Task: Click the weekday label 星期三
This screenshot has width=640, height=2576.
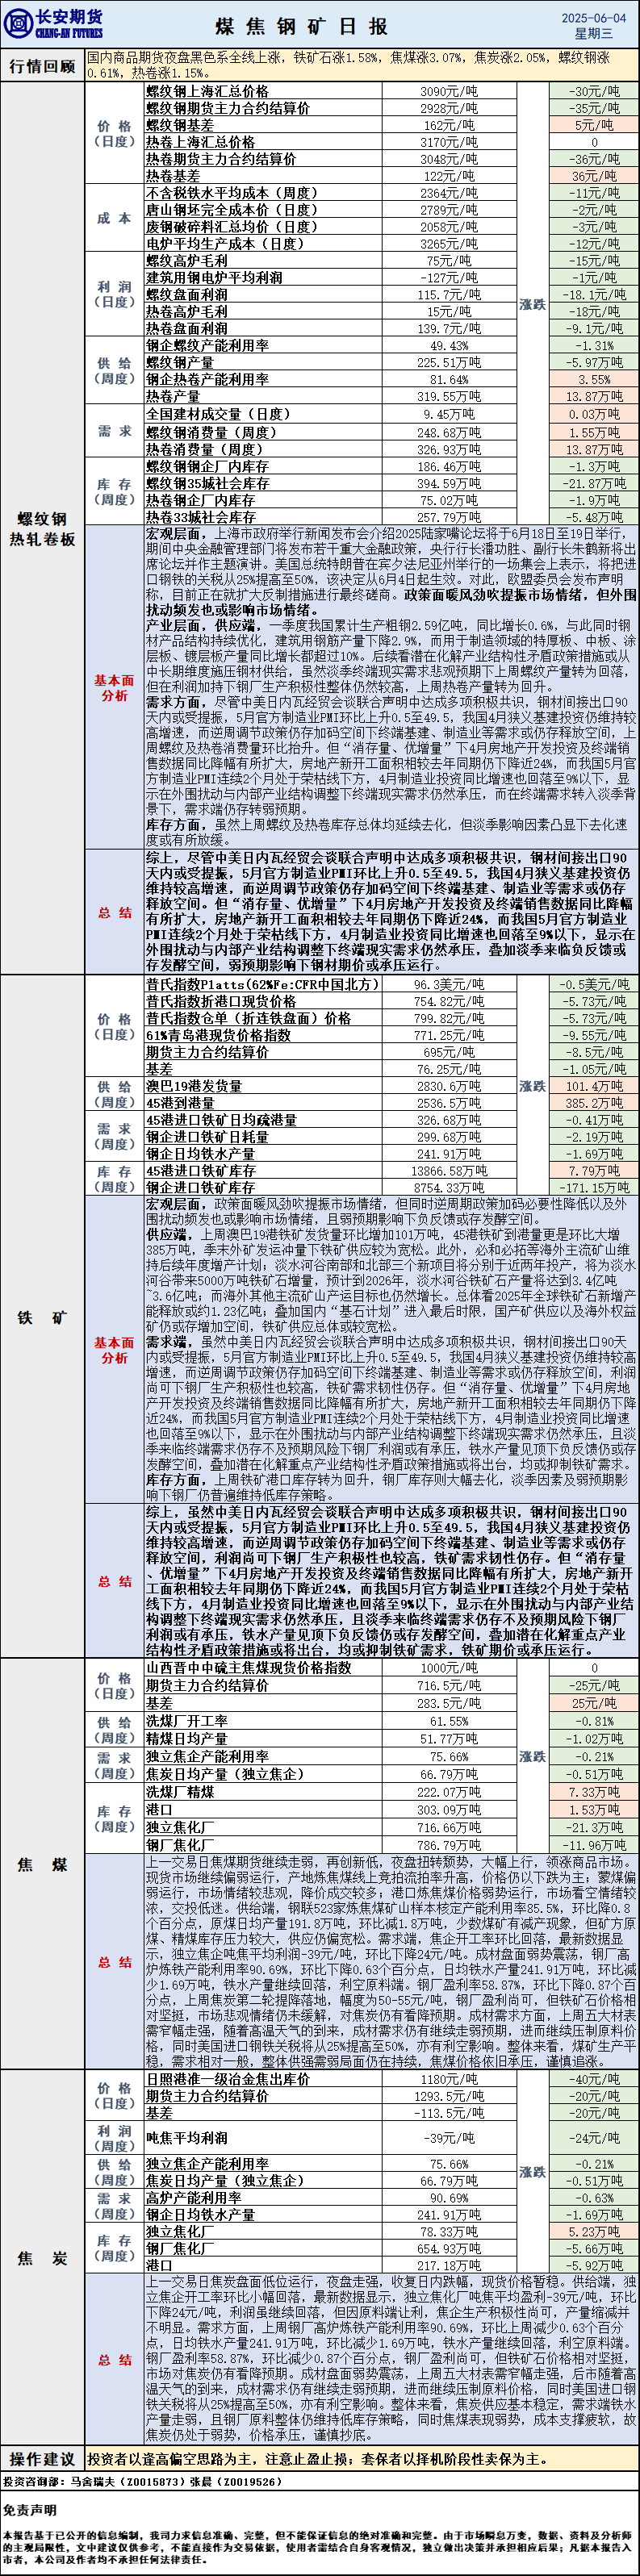Action: pyautogui.click(x=593, y=34)
